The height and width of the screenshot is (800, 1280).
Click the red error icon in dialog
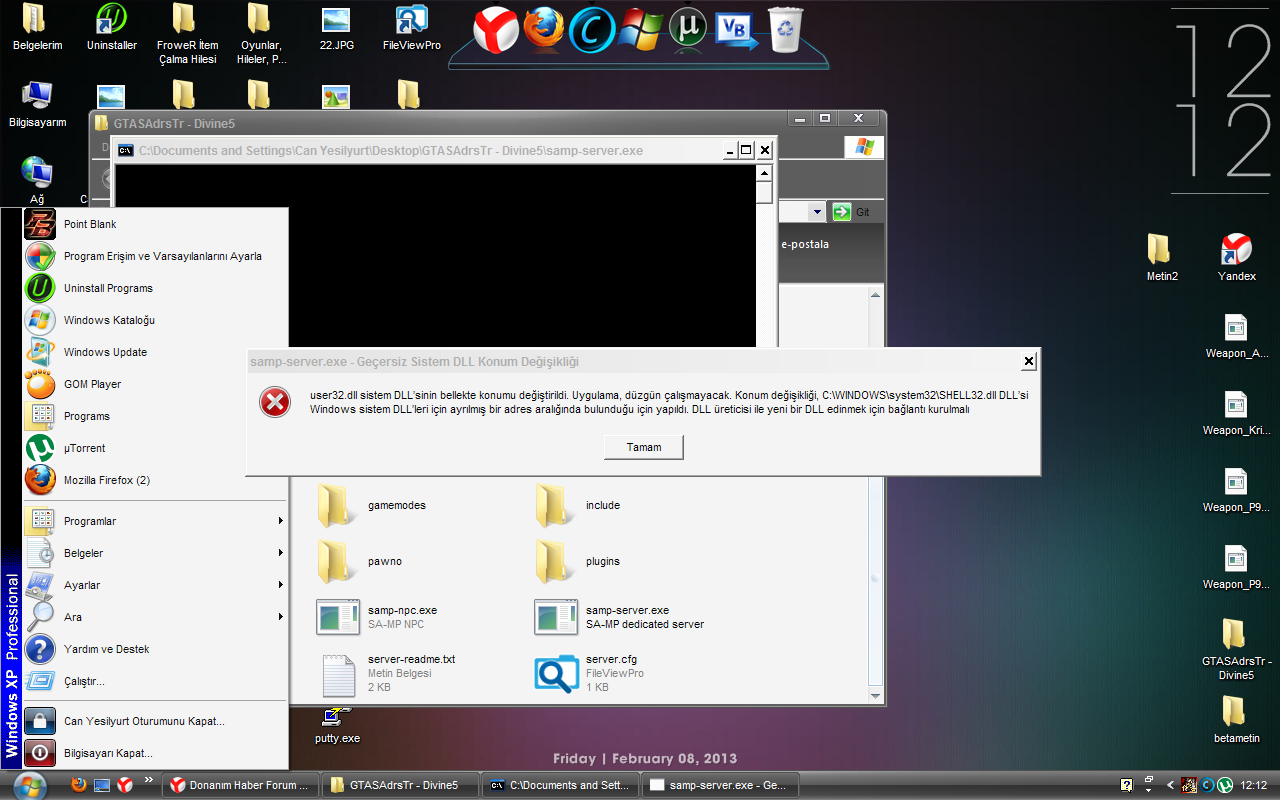click(x=274, y=402)
